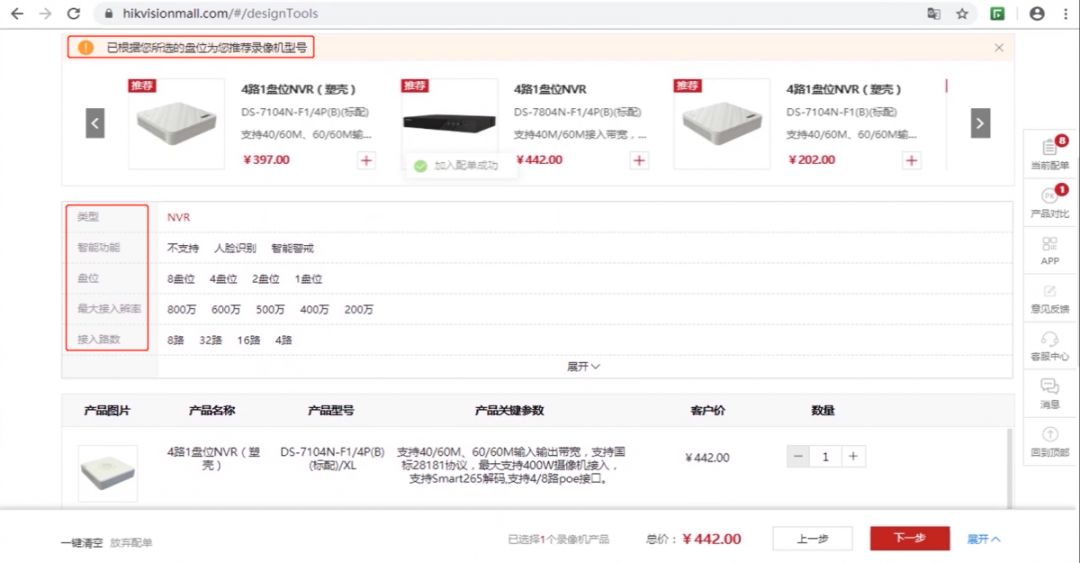The height and width of the screenshot is (563, 1080).
Task: Open the product comparison sidebar icon
Action: tap(1050, 201)
